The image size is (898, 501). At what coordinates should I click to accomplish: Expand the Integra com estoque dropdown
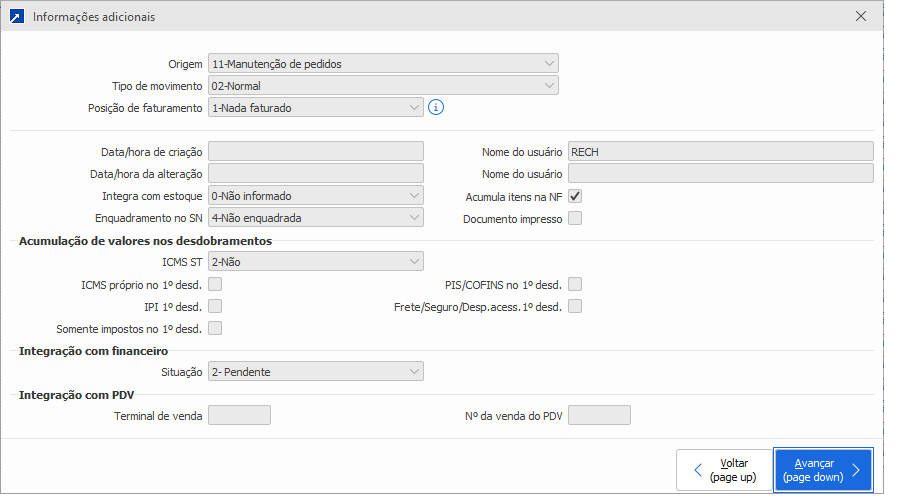[x=316, y=196]
